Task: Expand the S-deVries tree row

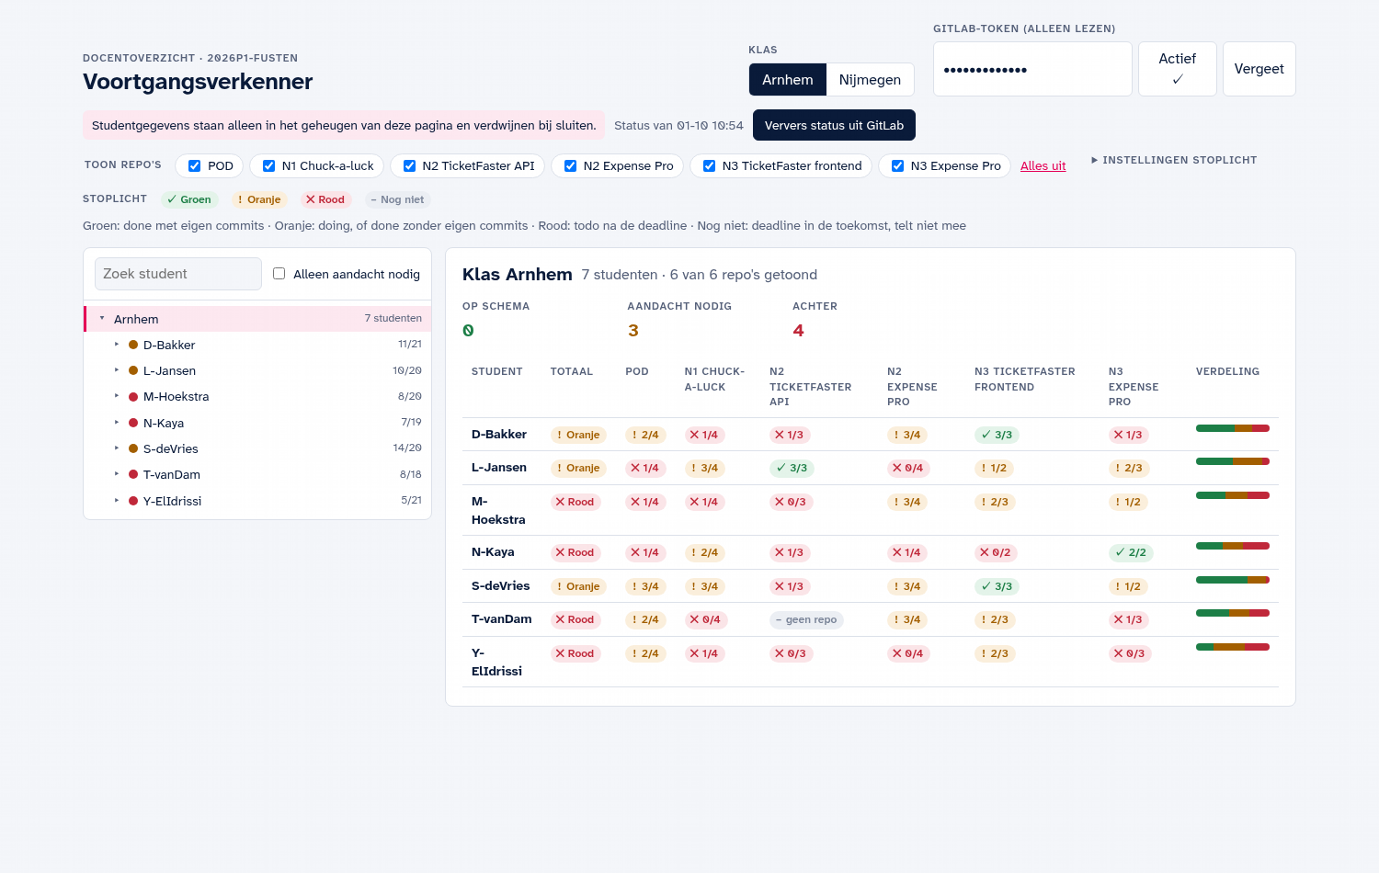Action: click(x=117, y=449)
